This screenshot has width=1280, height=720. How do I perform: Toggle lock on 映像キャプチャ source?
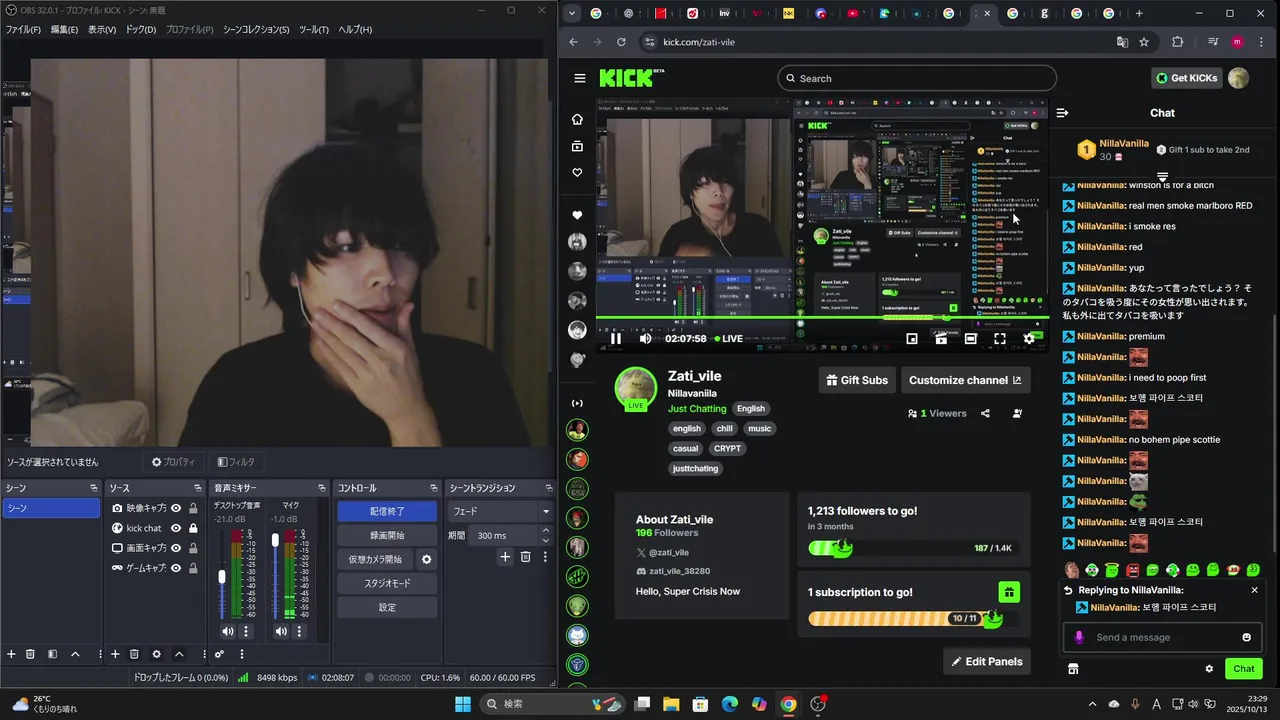(193, 508)
